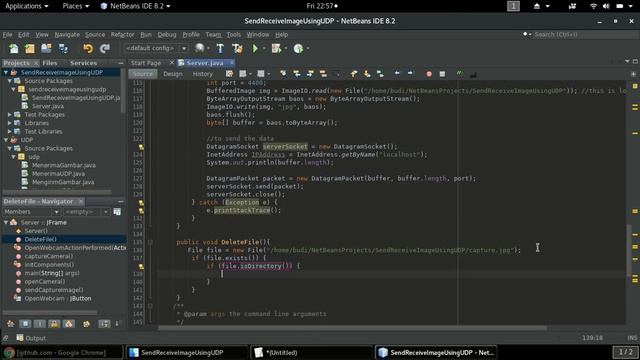Click Next Bookmark icon in editor
Screen dimensions: 640x360
[367, 74]
